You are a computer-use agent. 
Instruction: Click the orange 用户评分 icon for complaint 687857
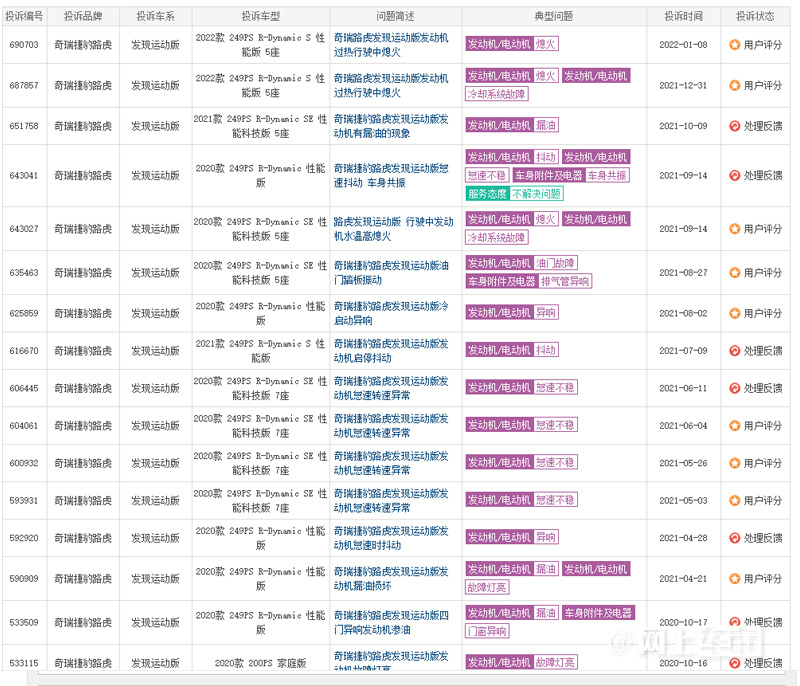click(x=734, y=85)
